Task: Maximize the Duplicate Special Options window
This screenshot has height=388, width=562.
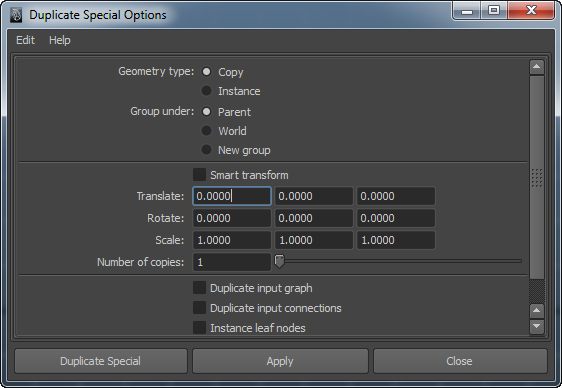Action: click(x=494, y=10)
